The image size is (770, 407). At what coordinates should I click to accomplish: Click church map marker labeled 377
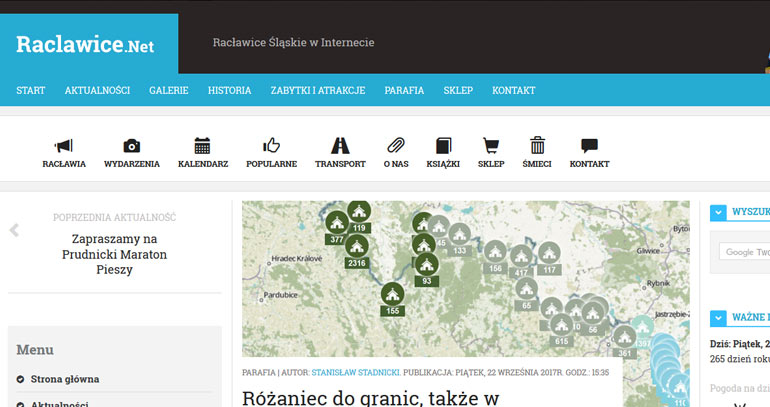coord(337,228)
